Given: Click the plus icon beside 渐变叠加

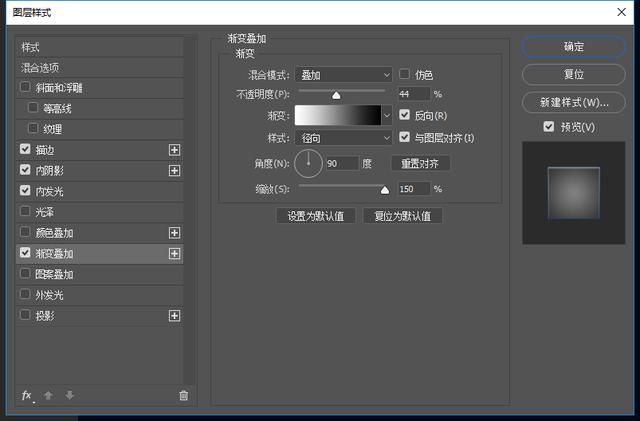Looking at the screenshot, I should tap(174, 254).
